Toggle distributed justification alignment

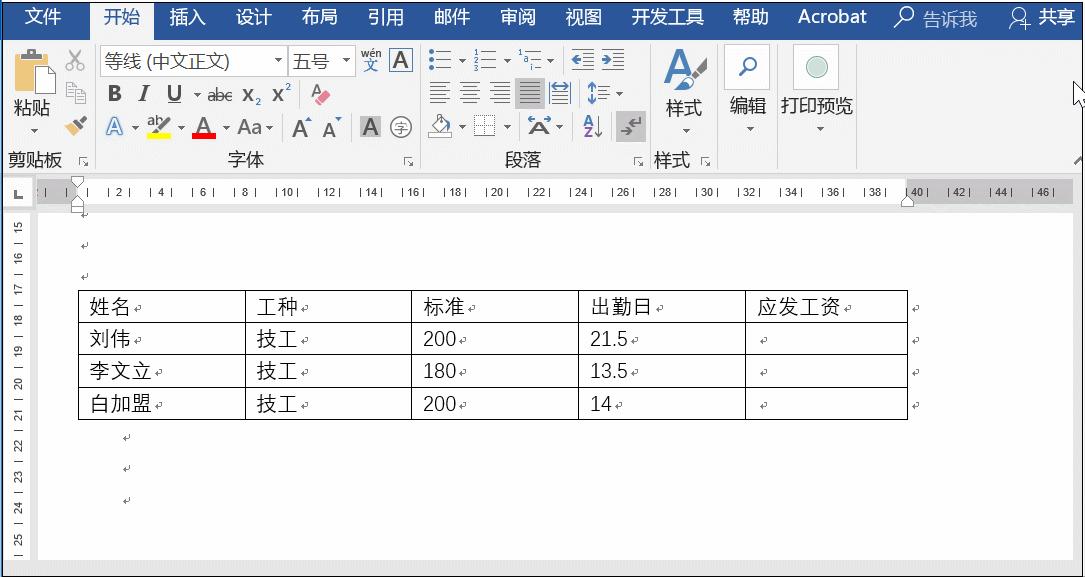[x=560, y=93]
